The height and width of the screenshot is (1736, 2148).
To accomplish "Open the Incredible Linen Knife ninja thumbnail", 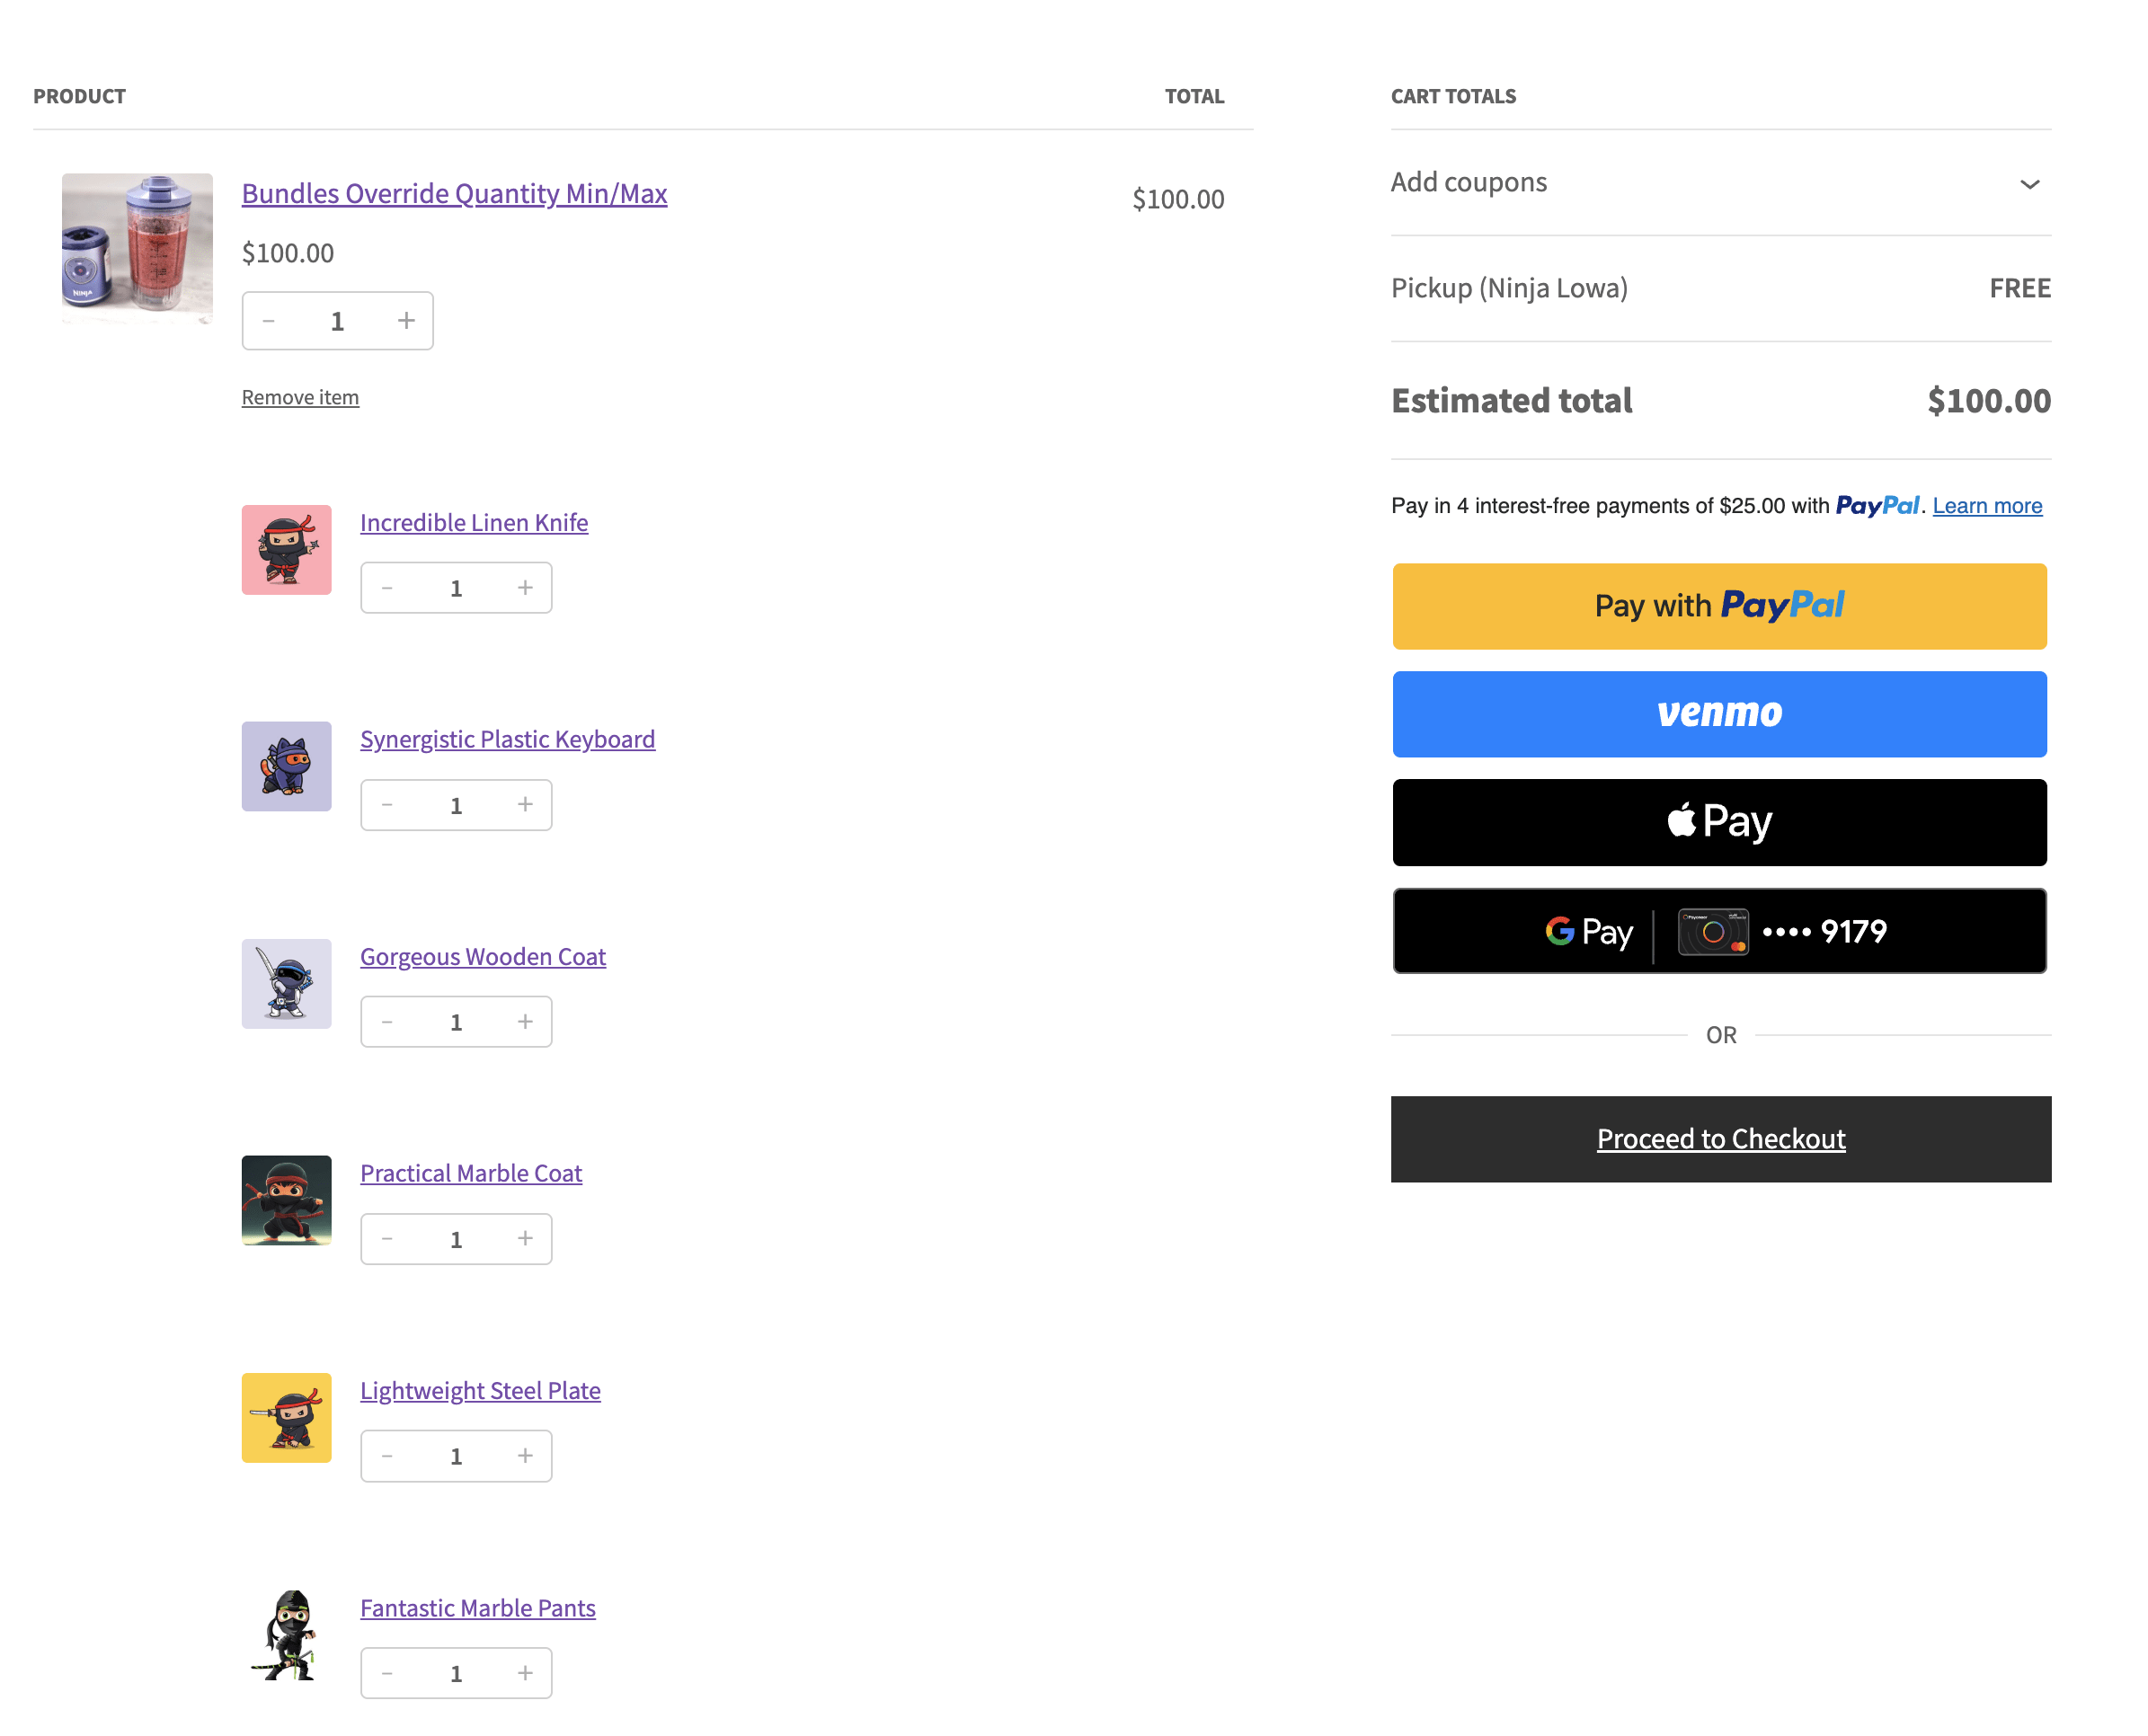I will coord(286,550).
